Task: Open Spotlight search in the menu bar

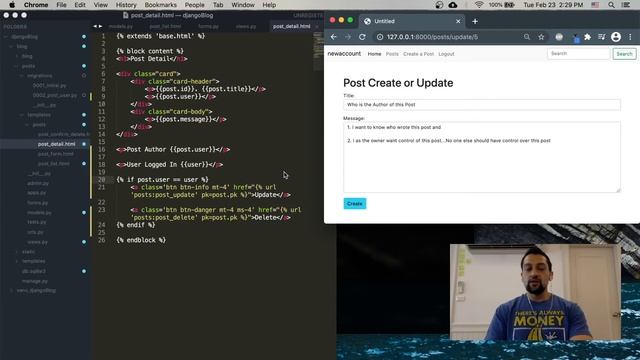Action: point(611,5)
